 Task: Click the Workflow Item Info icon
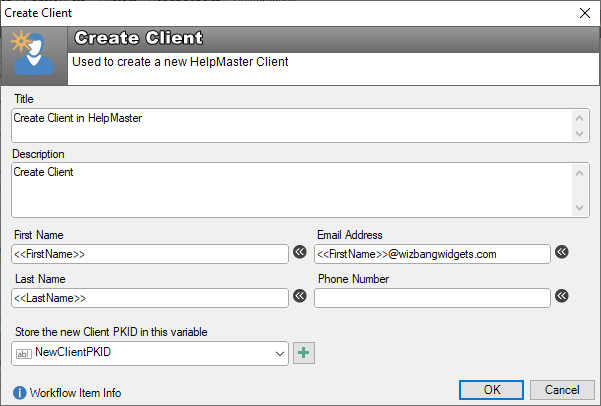pos(20,393)
